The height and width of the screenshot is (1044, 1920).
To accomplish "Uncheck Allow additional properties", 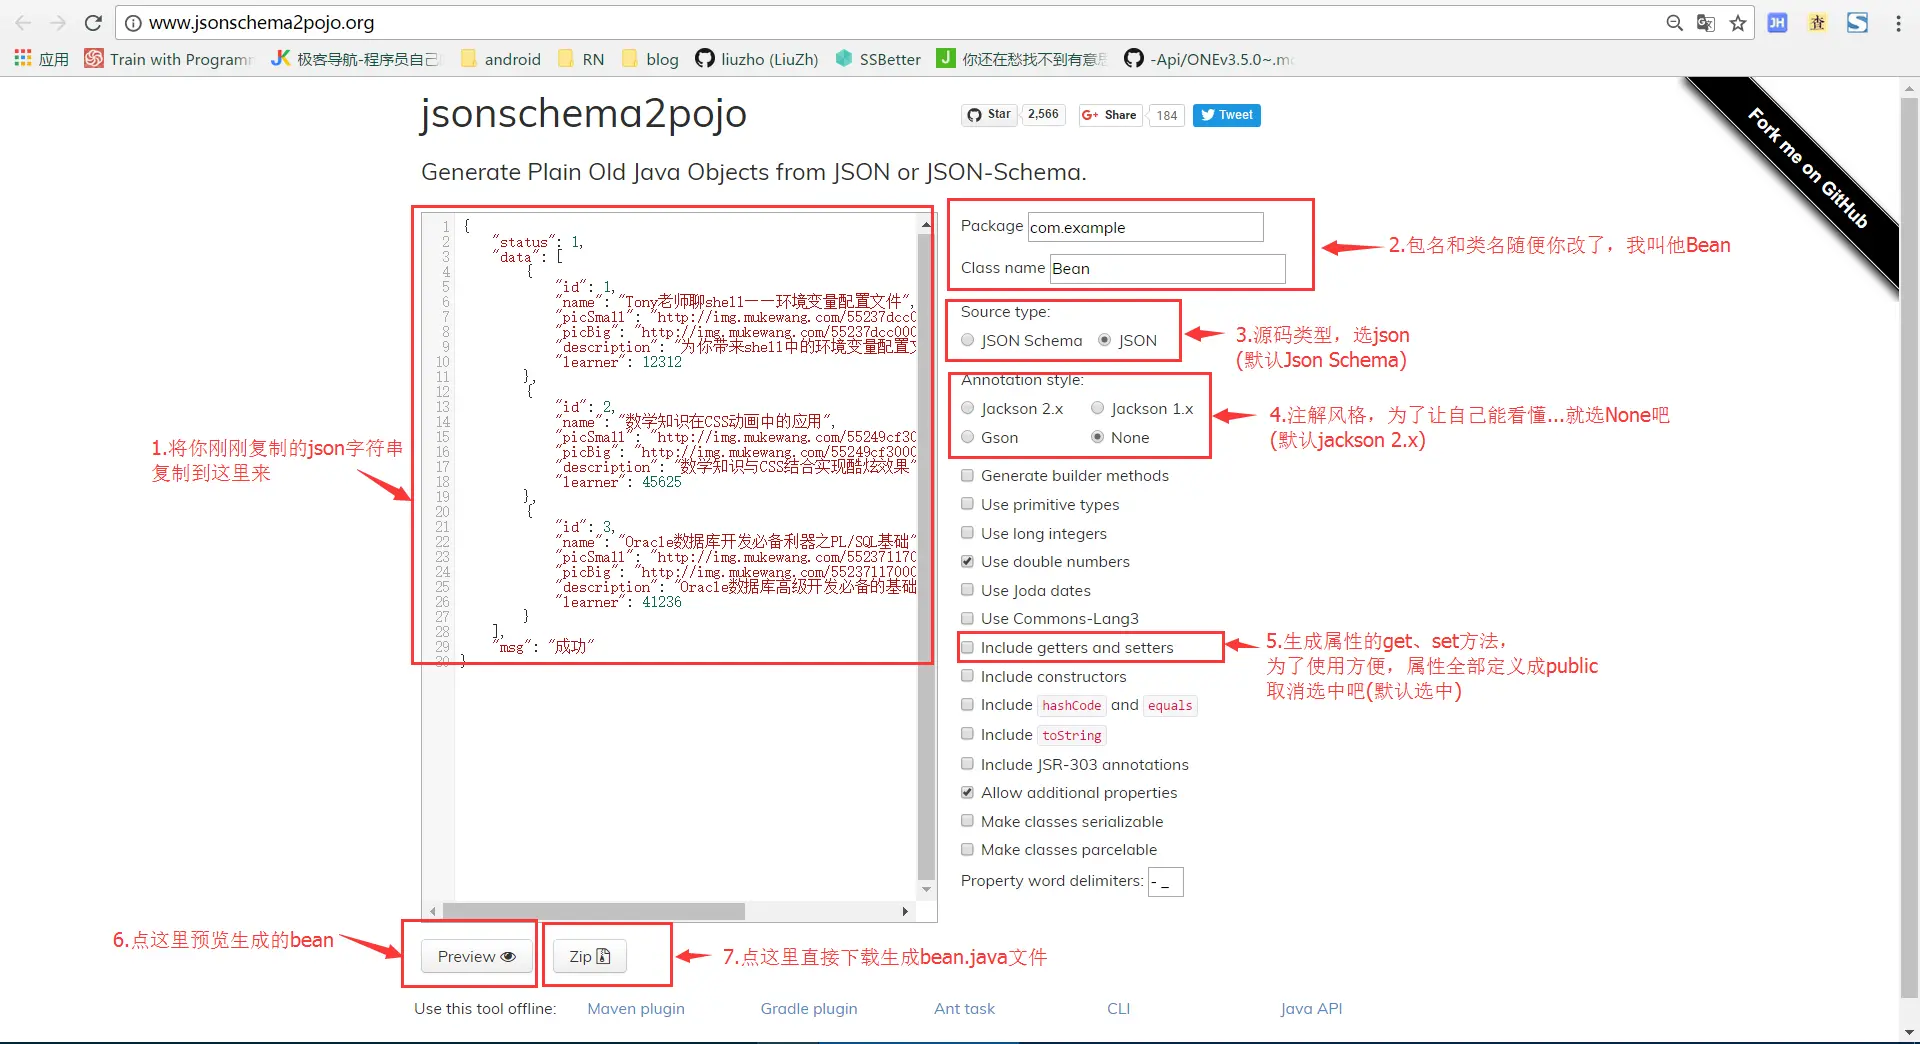I will (x=967, y=792).
